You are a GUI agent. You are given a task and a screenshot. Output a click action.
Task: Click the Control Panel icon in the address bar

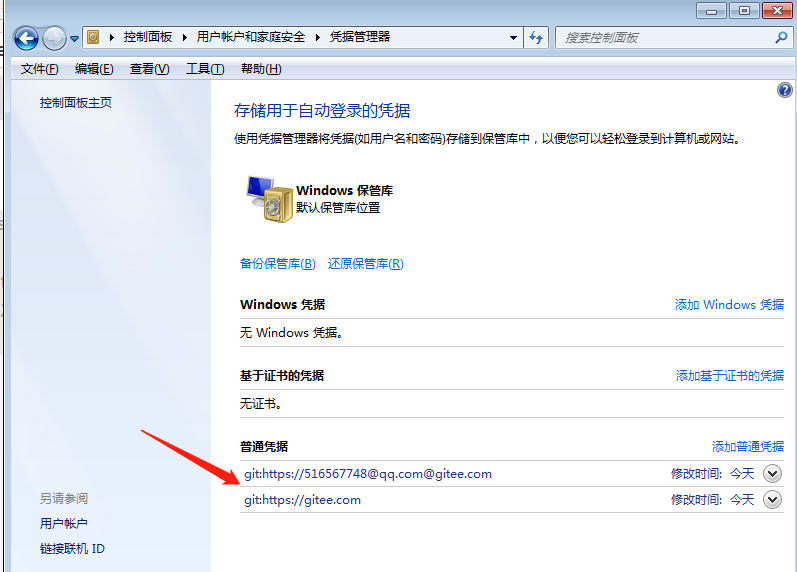coord(93,37)
